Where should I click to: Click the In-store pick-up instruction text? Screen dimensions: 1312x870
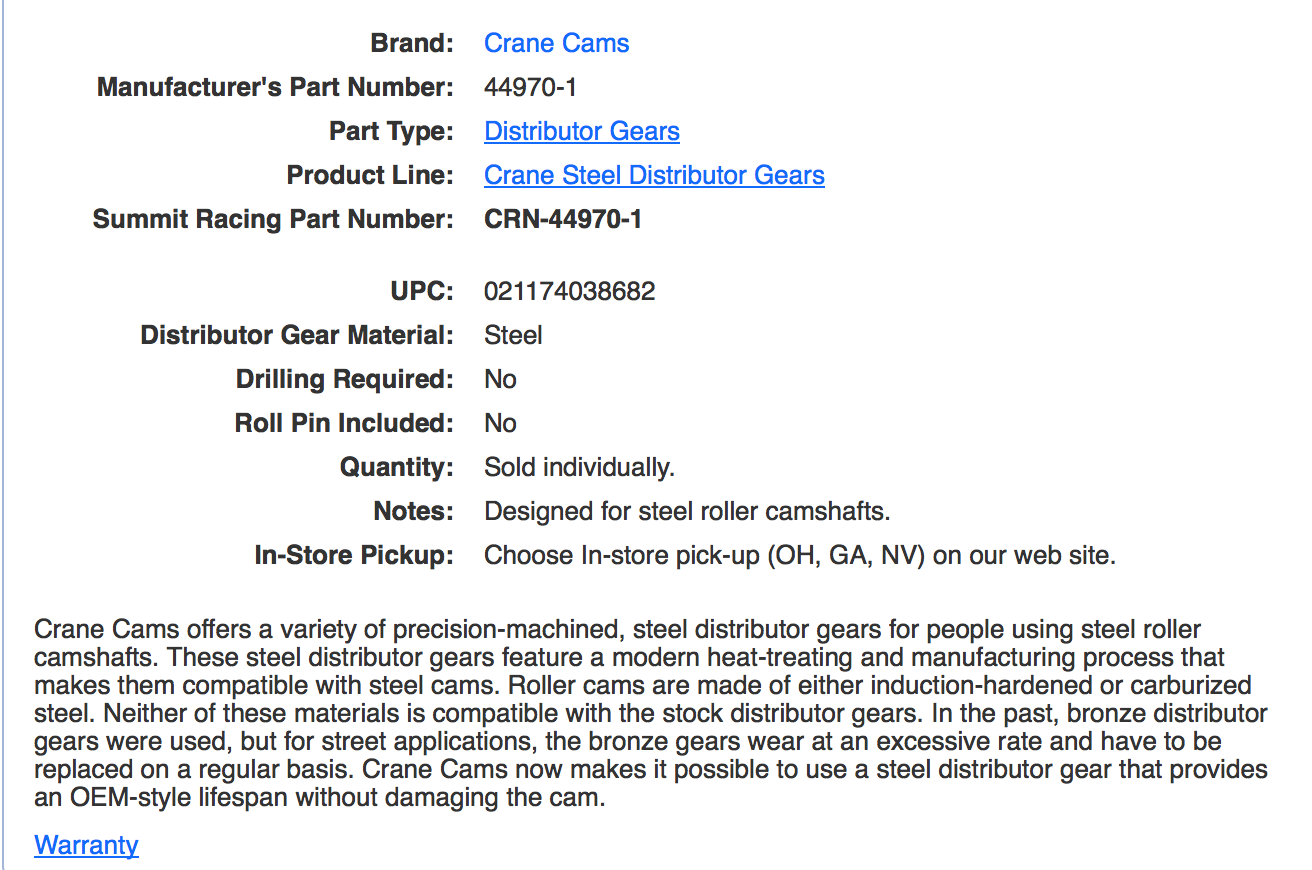799,556
